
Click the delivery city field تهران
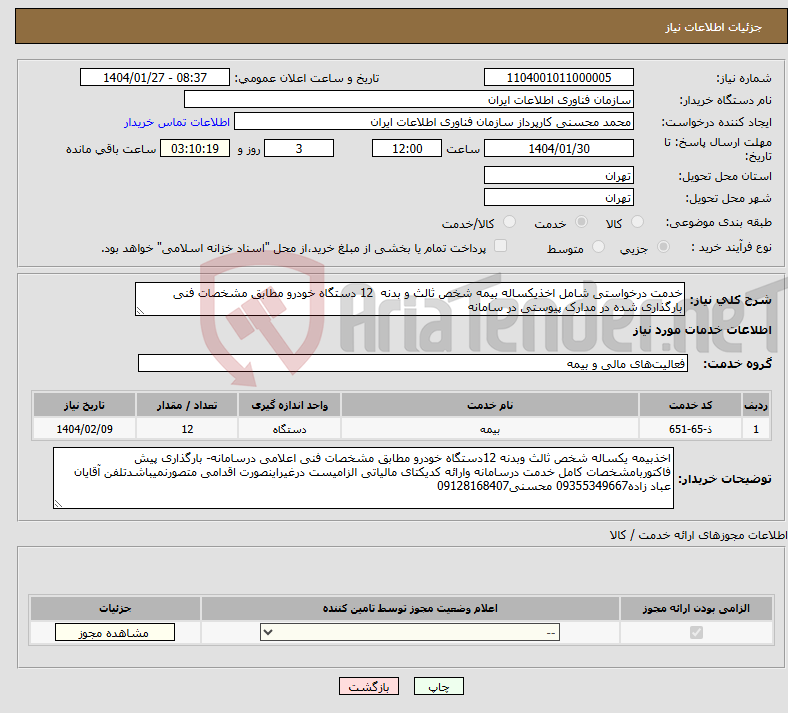tap(558, 197)
